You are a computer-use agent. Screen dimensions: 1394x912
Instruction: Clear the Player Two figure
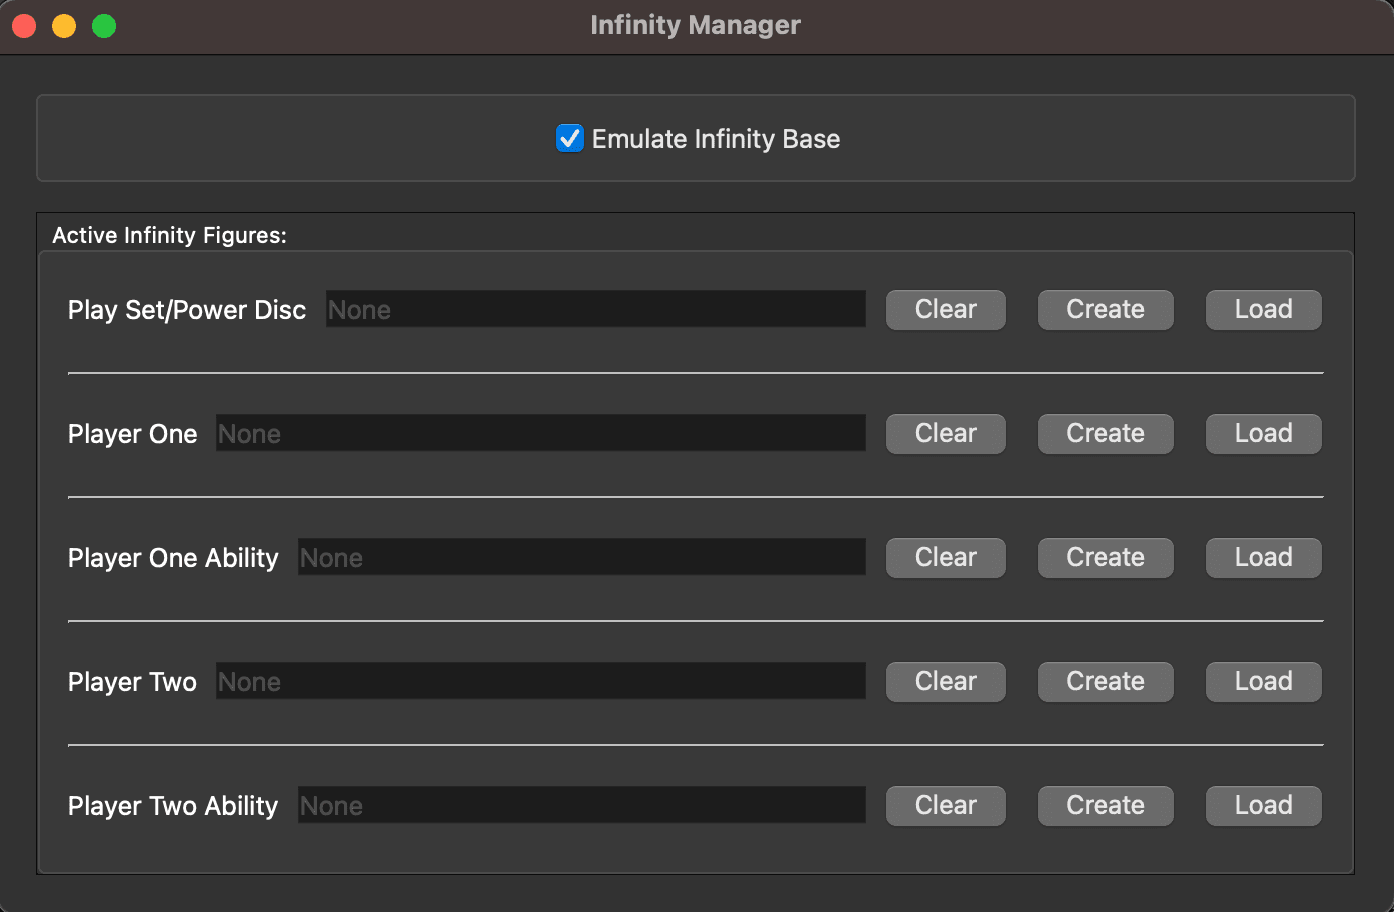tap(946, 682)
